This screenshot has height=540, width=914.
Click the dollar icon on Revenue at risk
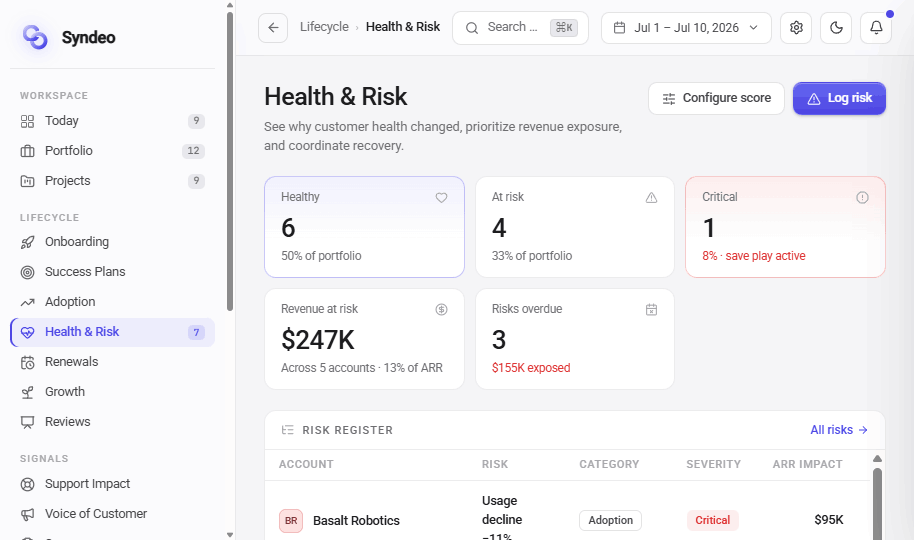(x=441, y=310)
